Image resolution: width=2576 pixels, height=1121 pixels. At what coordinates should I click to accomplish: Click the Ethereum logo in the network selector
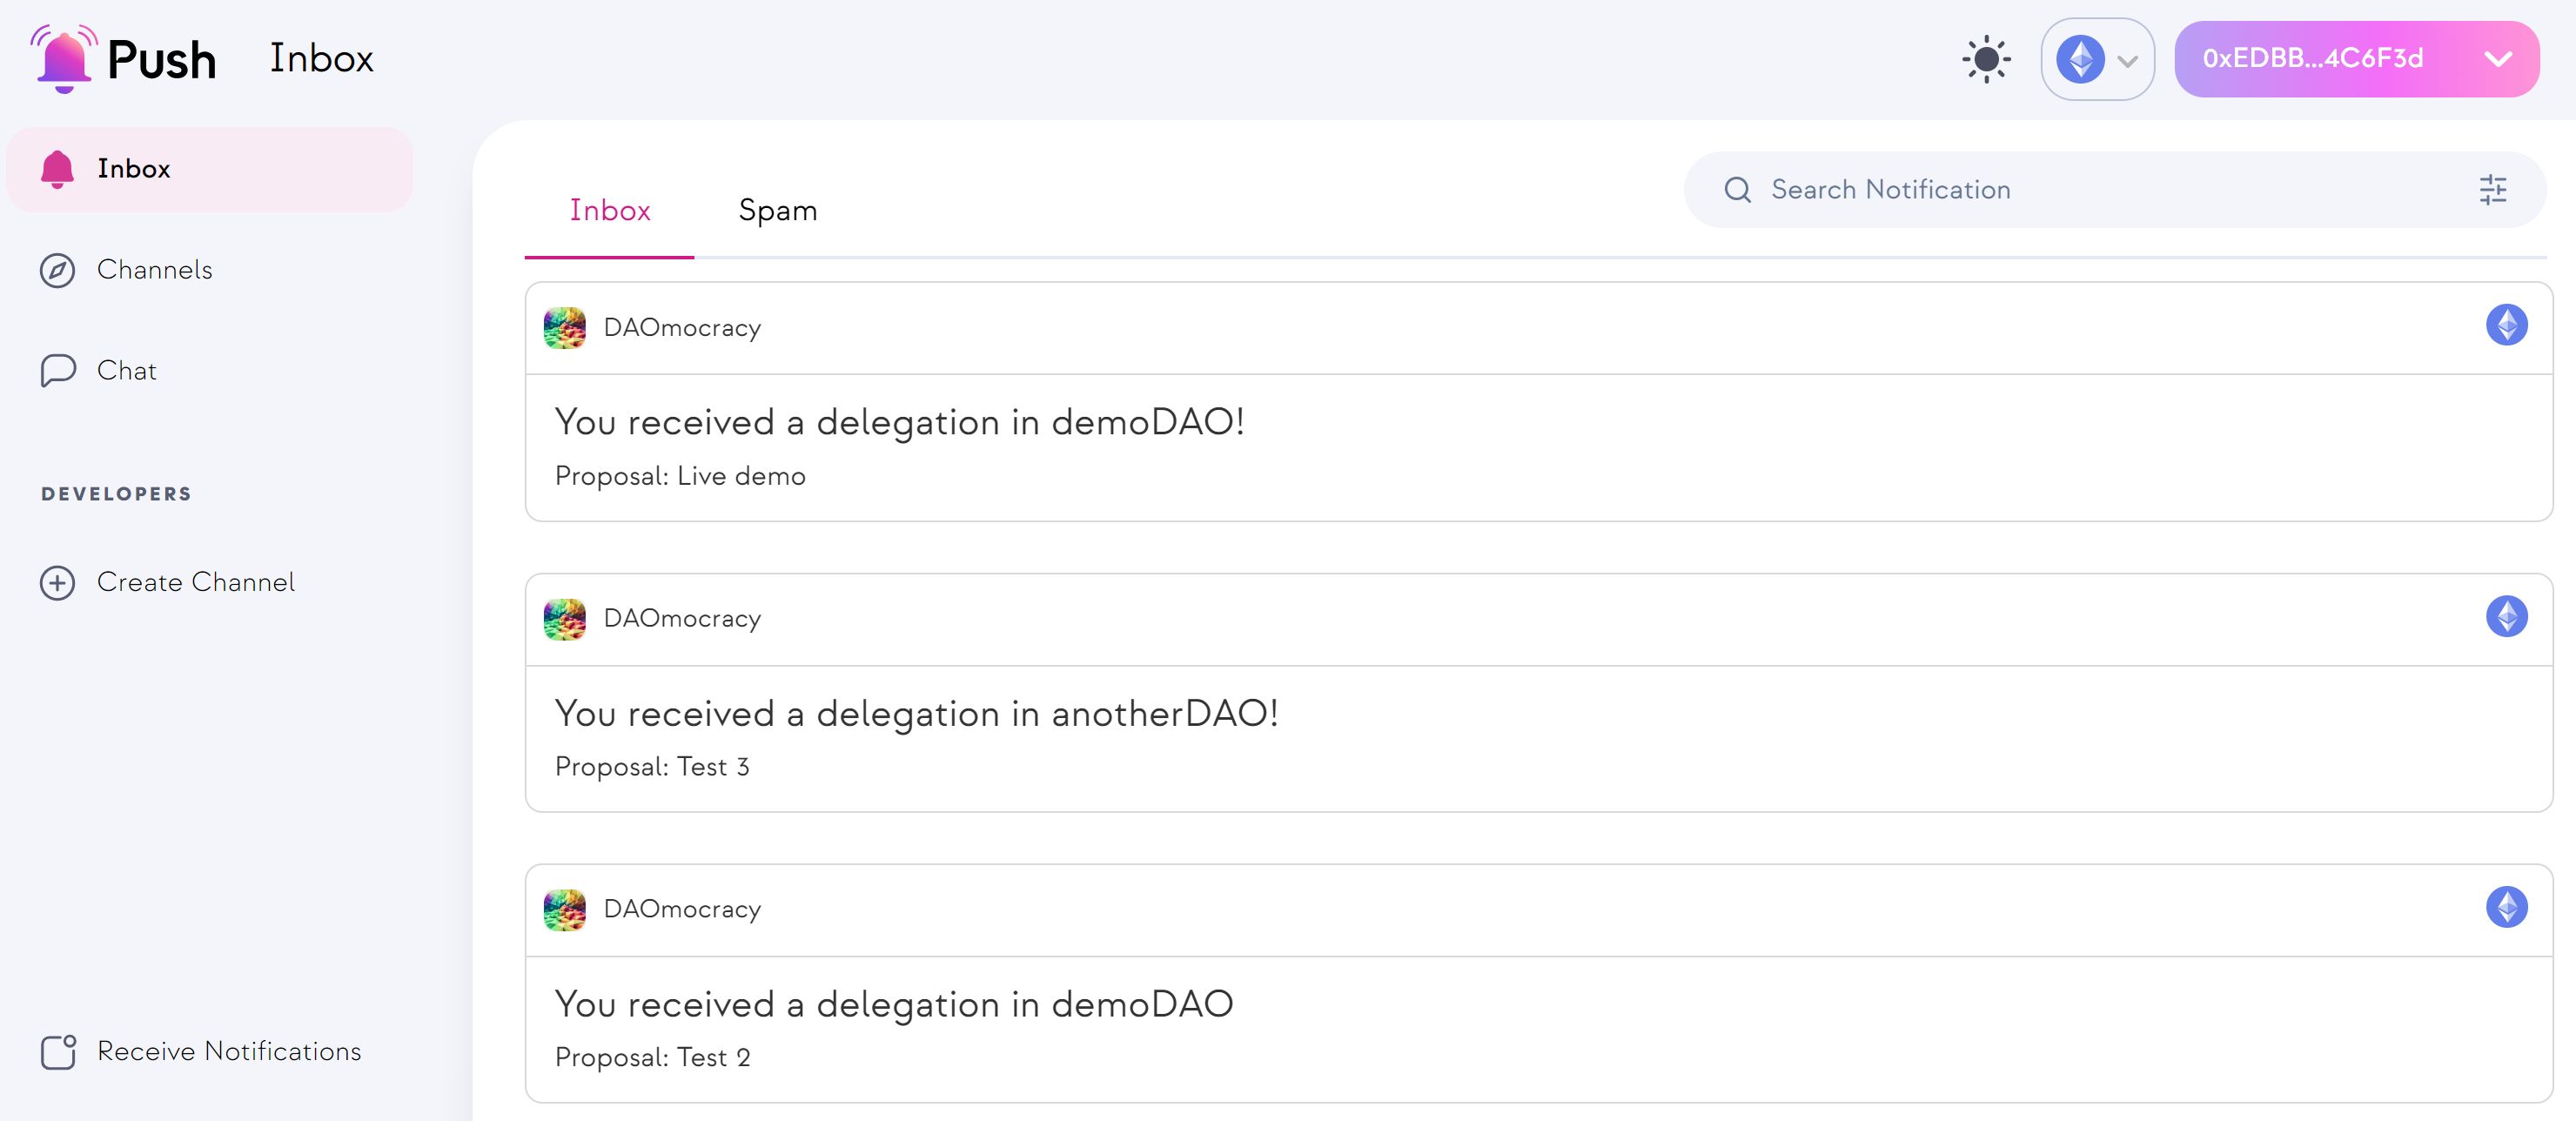point(2080,59)
